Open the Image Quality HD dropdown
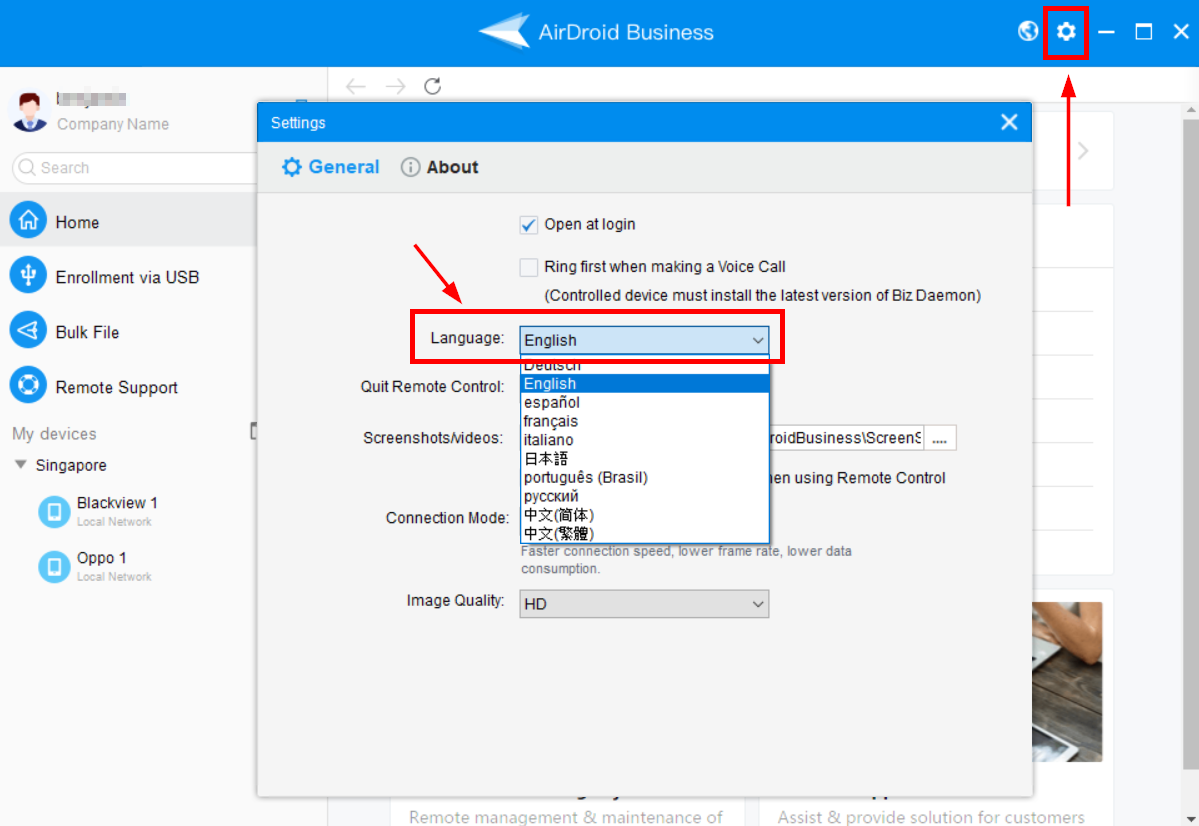Screen dimensions: 1199x826 tap(644, 603)
